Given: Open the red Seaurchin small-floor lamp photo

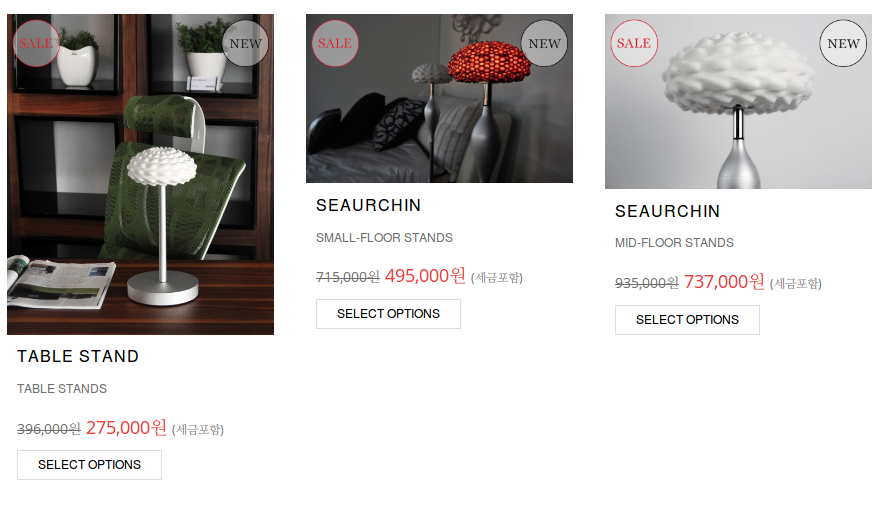Looking at the screenshot, I should (439, 98).
